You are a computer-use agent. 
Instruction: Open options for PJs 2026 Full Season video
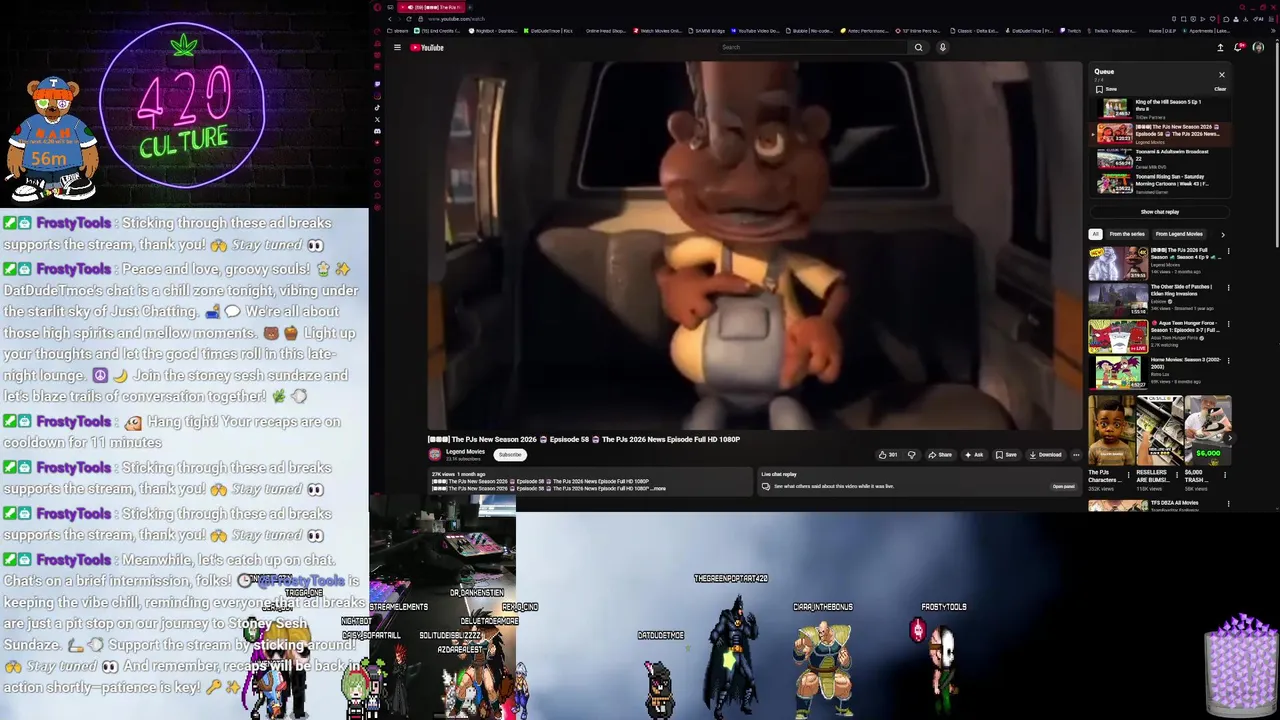[1228, 251]
